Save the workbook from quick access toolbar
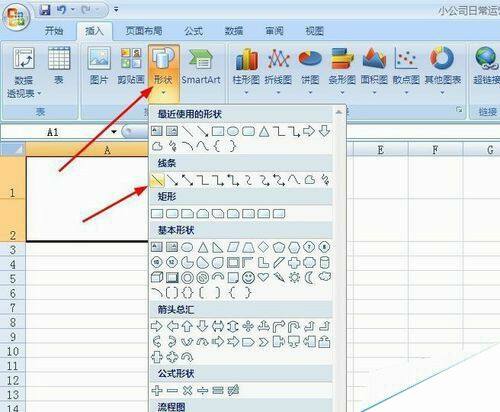The width and height of the screenshot is (500, 412). click(x=45, y=10)
